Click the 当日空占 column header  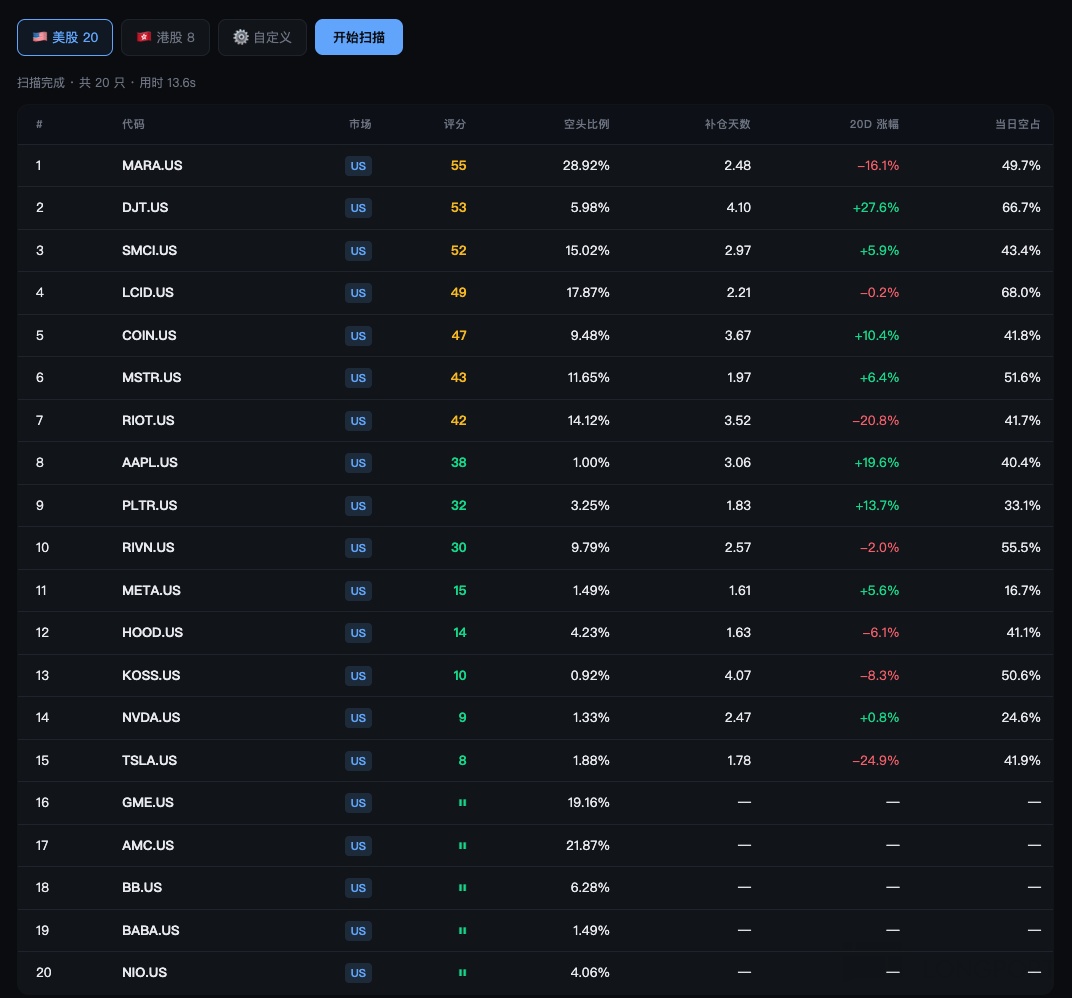(x=1017, y=124)
